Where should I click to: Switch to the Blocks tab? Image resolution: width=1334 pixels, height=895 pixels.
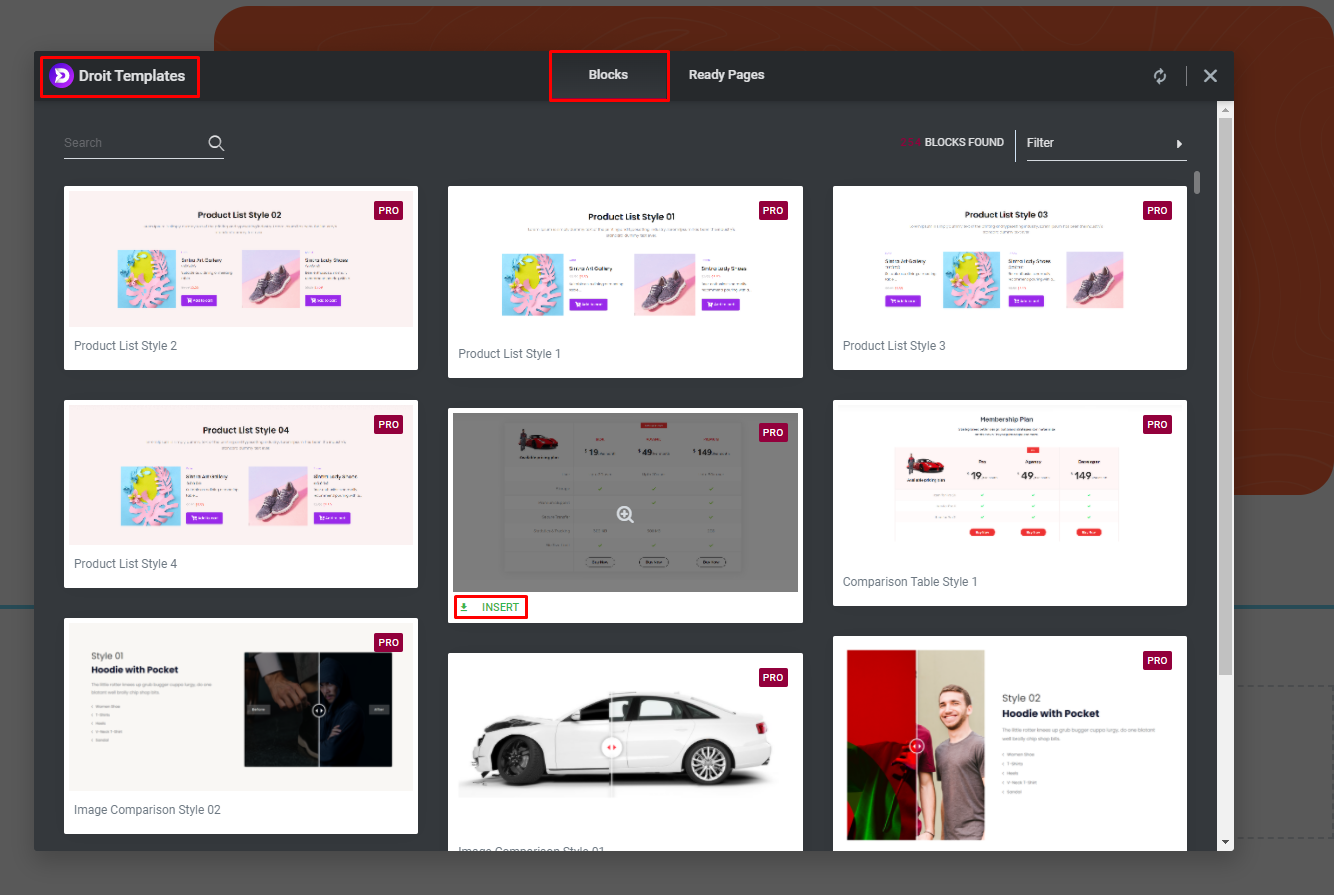608,75
